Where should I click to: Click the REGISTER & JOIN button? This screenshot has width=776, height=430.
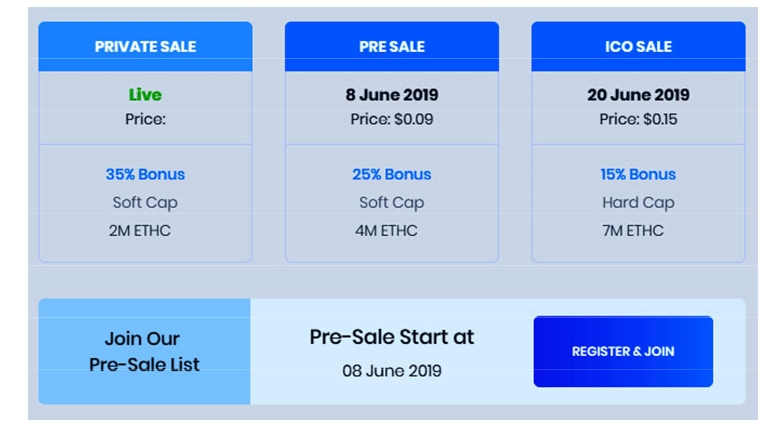[623, 351]
